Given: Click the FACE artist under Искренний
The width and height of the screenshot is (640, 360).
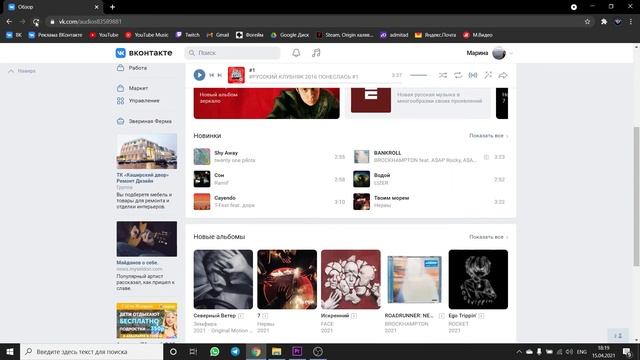Looking at the screenshot, I should click(327, 324).
